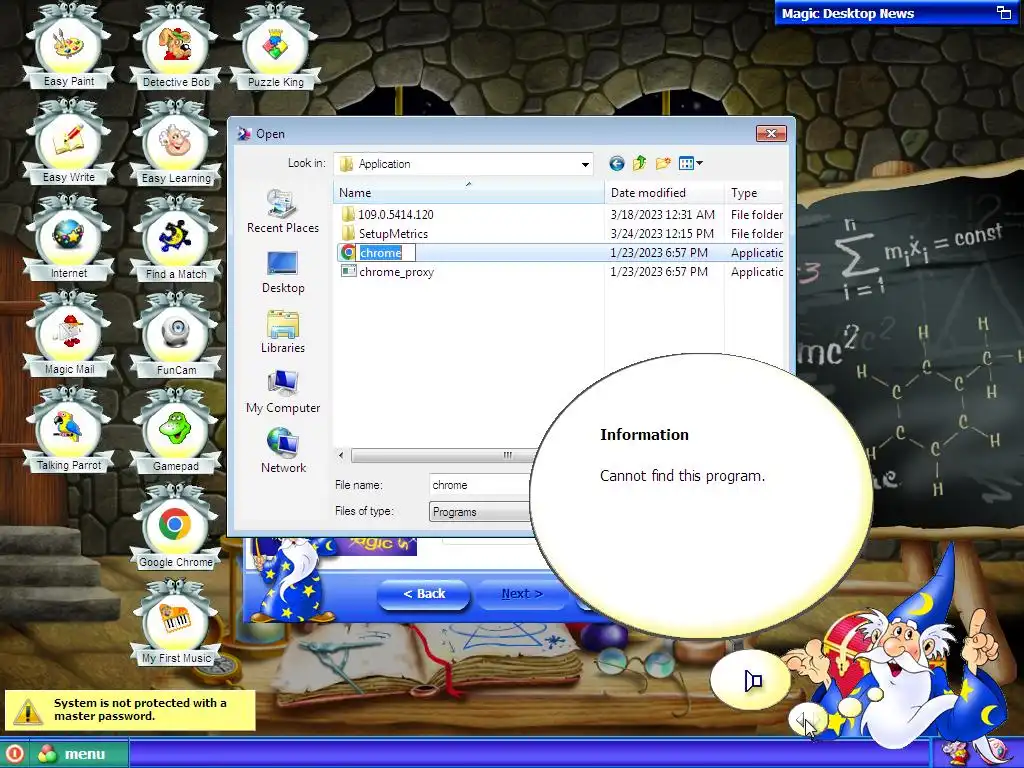
Task: Create a new folder with toolbar icon
Action: coord(663,163)
